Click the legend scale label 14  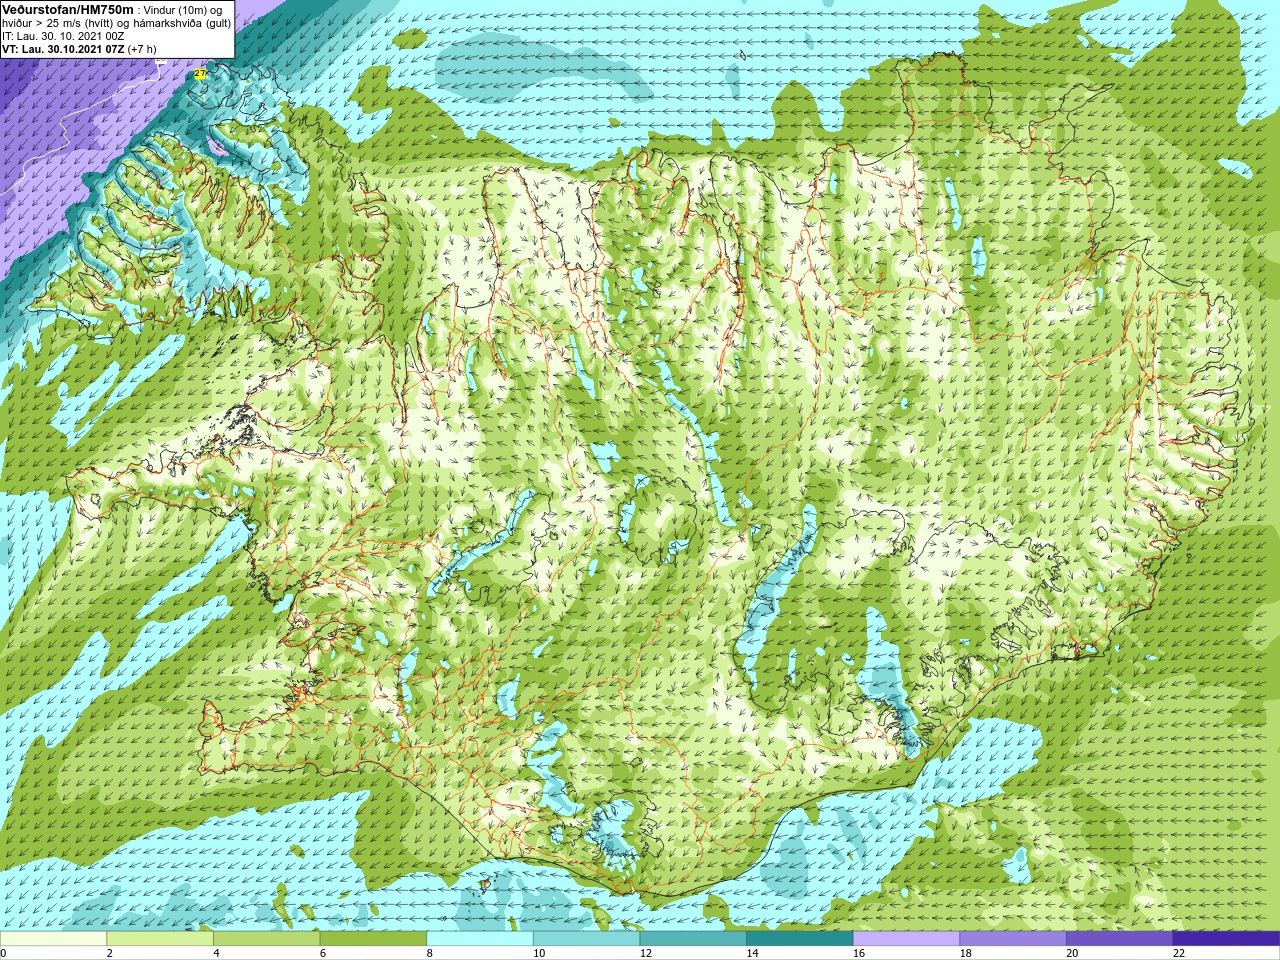click(752, 953)
